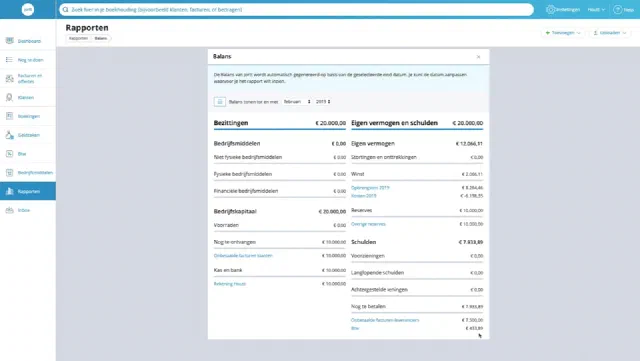Click the Voorraden row
Image resolution: width=640 pixels, height=361 pixels.
(x=280, y=225)
